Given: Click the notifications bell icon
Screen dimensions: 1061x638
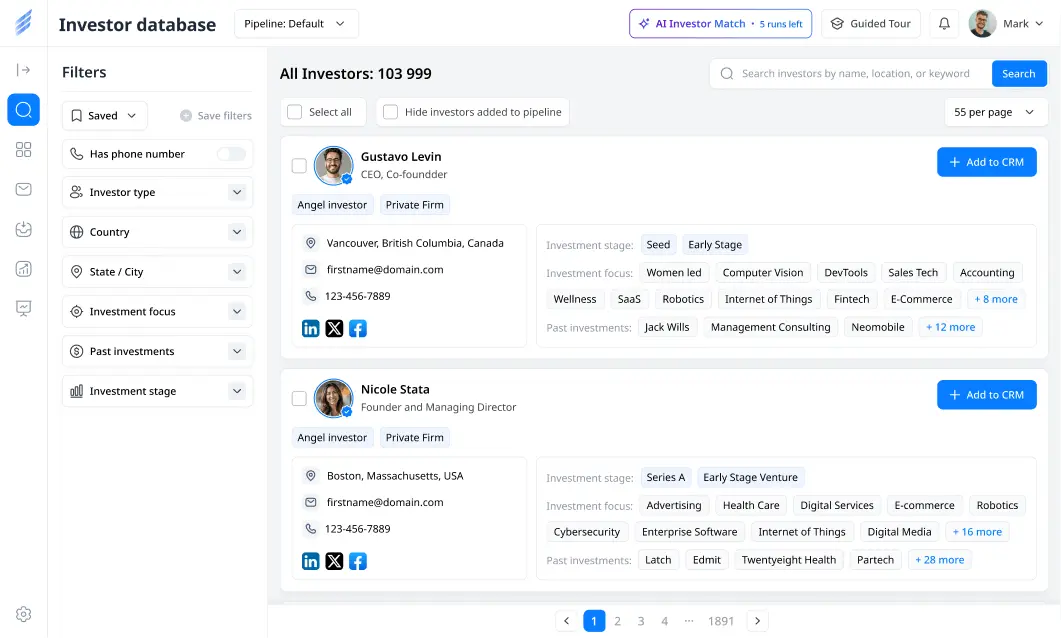Looking at the screenshot, I should tap(944, 24).
